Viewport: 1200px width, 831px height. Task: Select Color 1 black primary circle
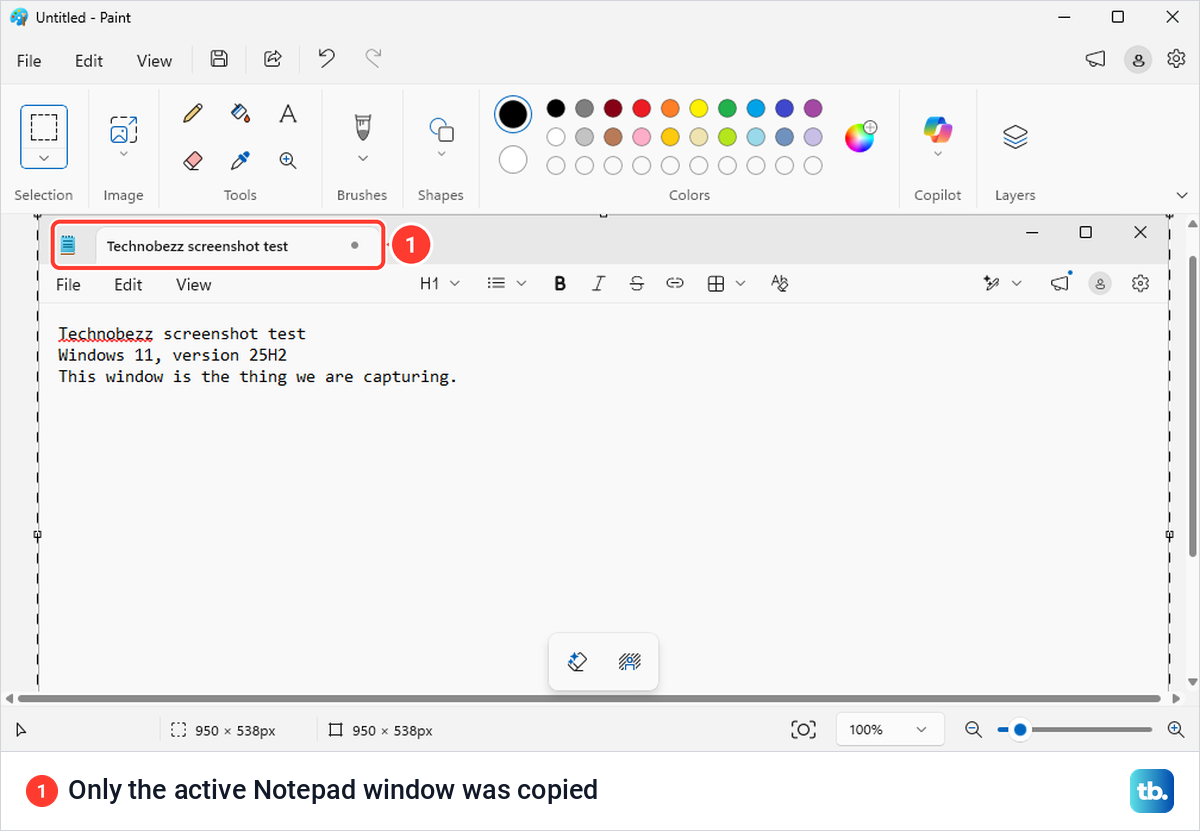pos(513,114)
